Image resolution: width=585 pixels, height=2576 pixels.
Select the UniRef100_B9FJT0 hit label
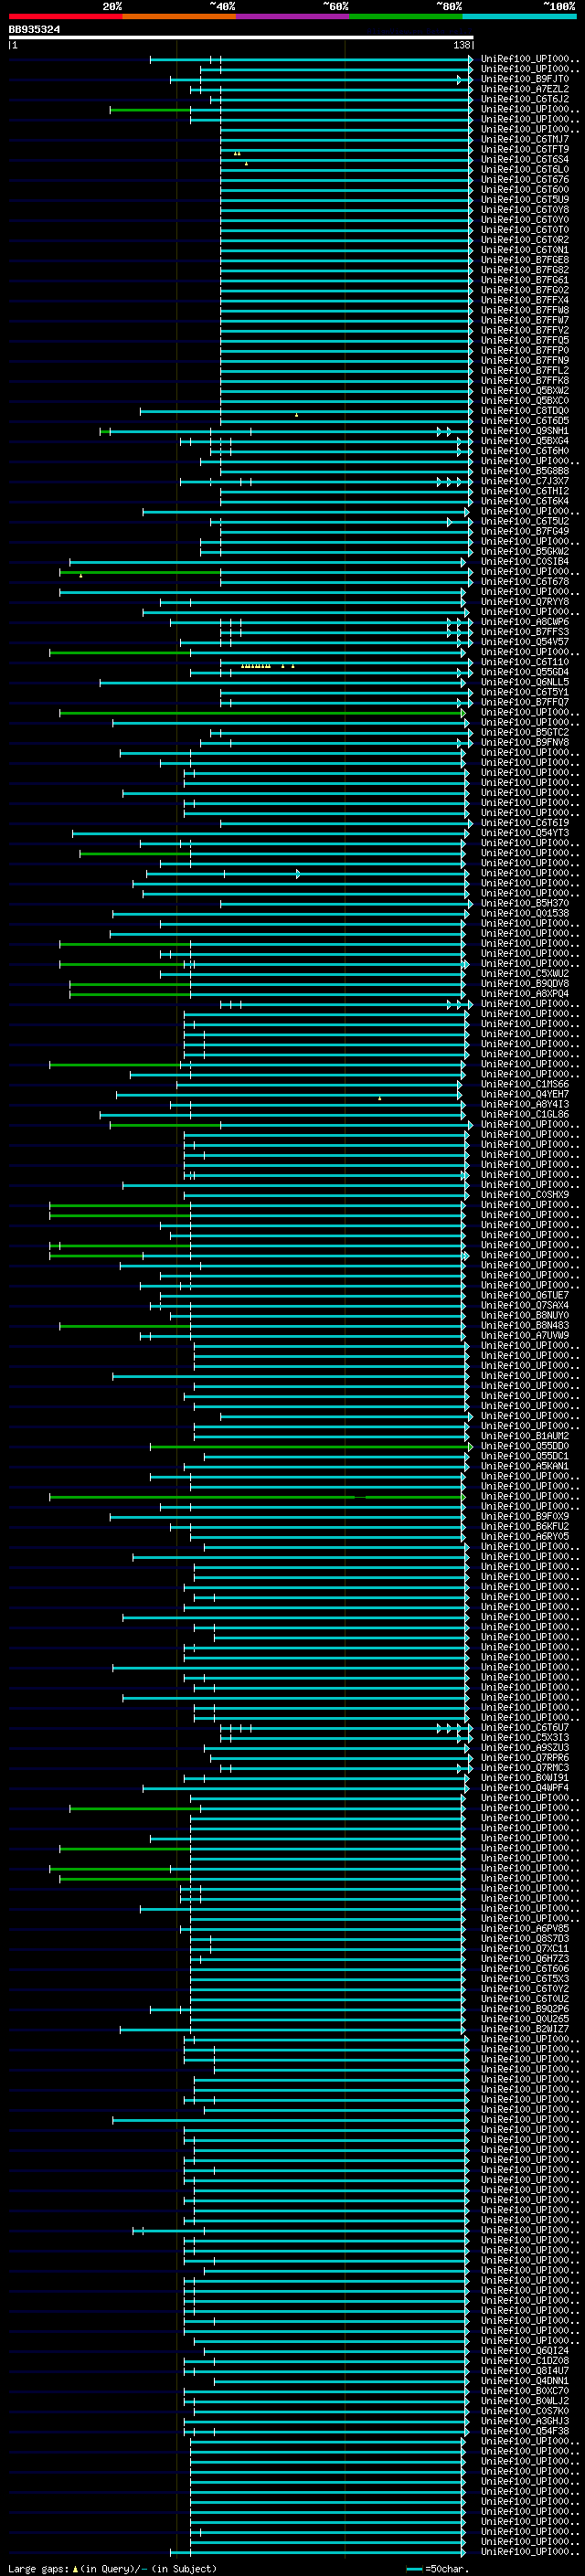[525, 79]
